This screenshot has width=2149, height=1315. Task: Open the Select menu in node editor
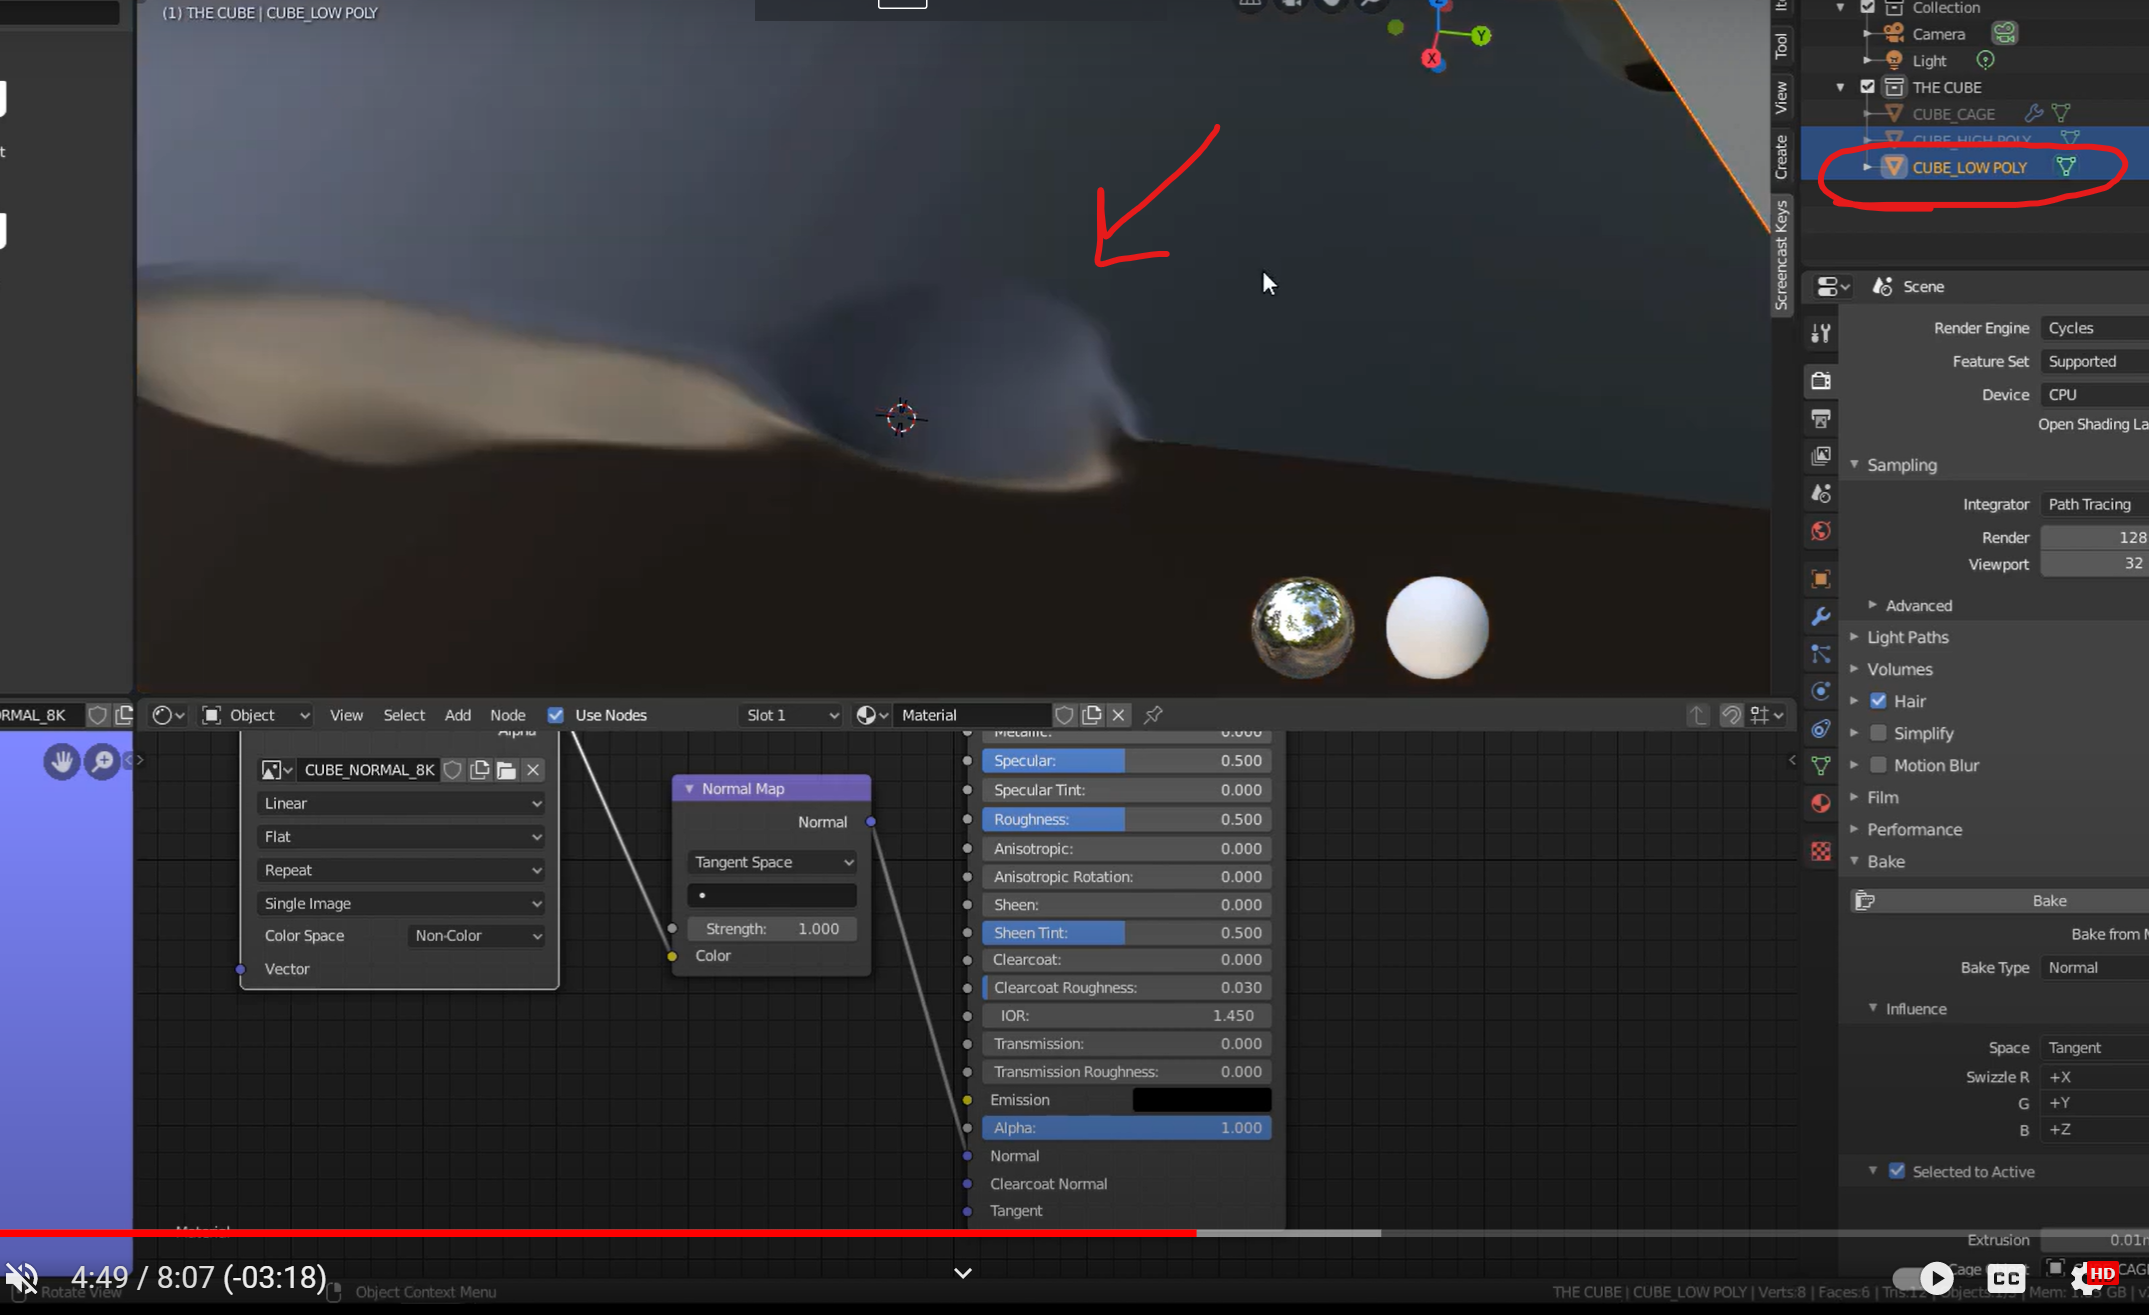tap(404, 715)
